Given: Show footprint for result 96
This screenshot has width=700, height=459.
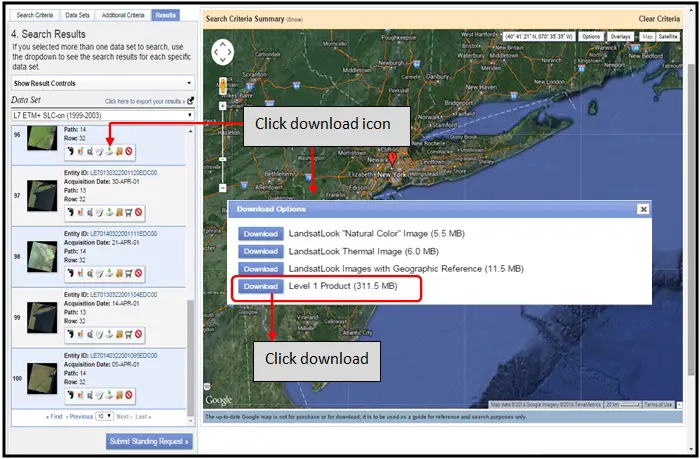Looking at the screenshot, I should click(x=71, y=151).
